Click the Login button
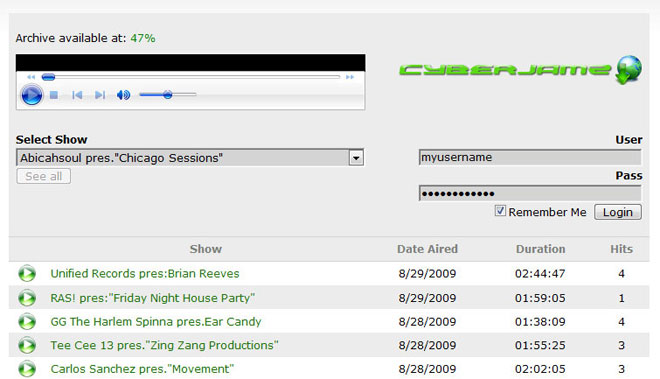The image size is (660, 379). tap(618, 212)
